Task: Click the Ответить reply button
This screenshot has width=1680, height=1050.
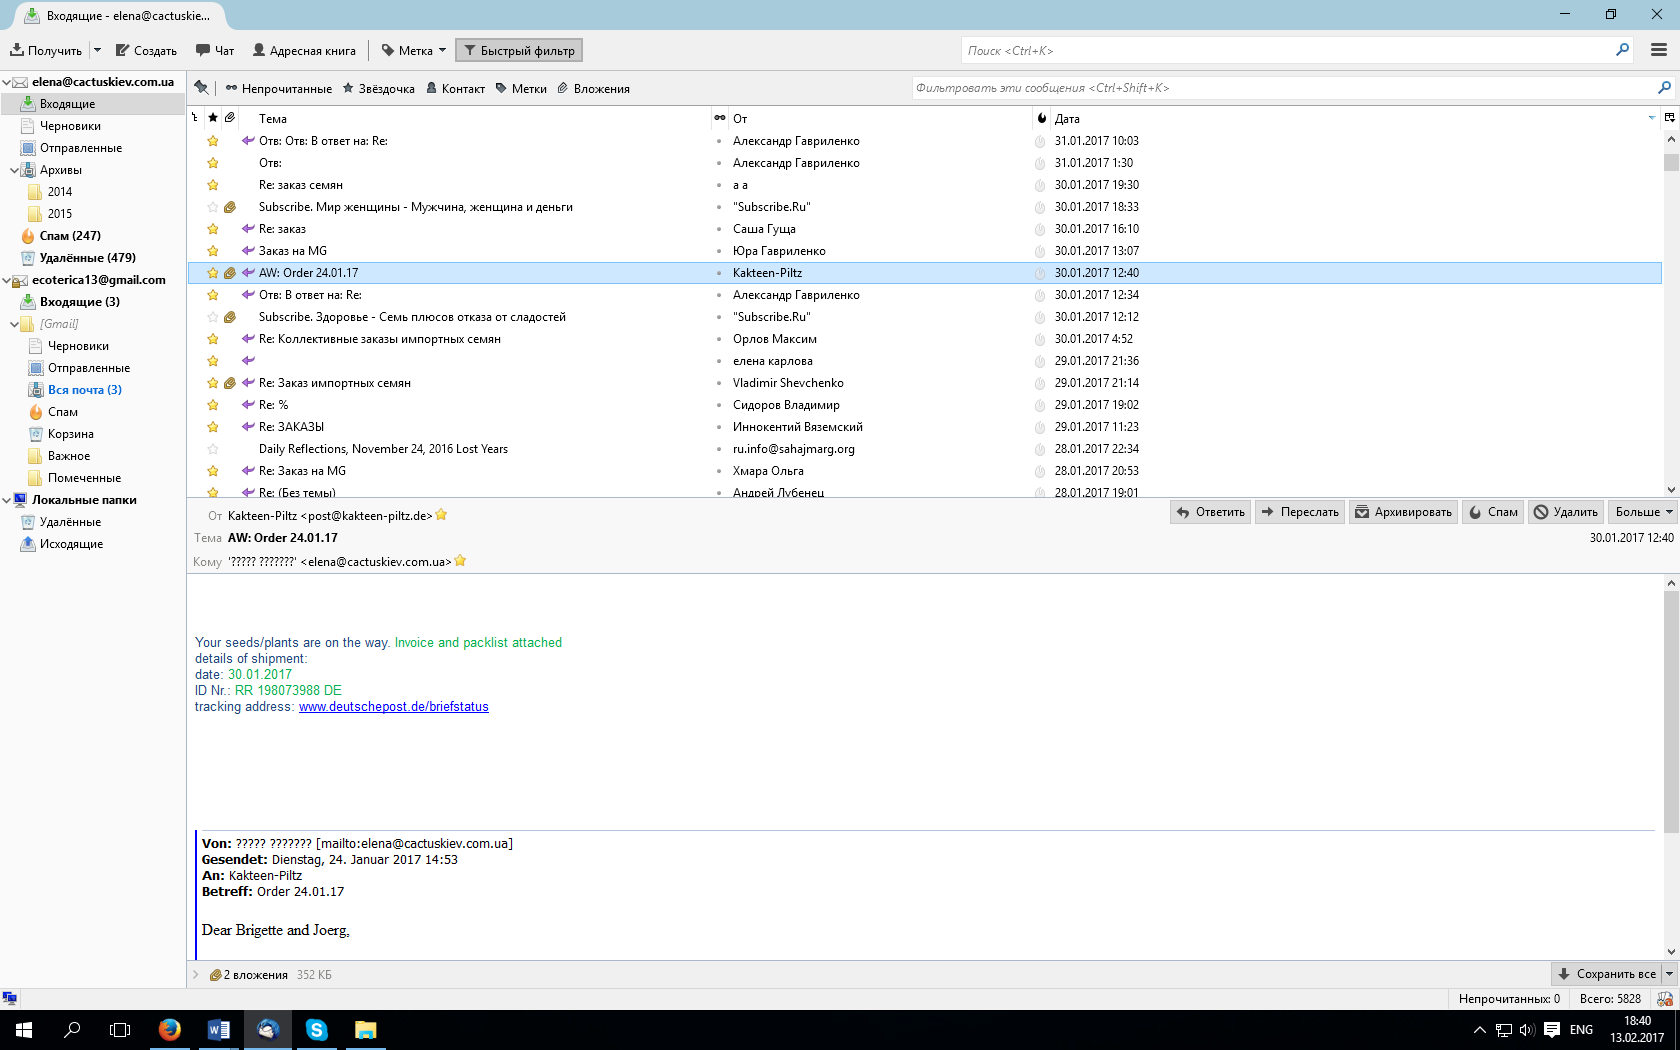Action: [1211, 512]
